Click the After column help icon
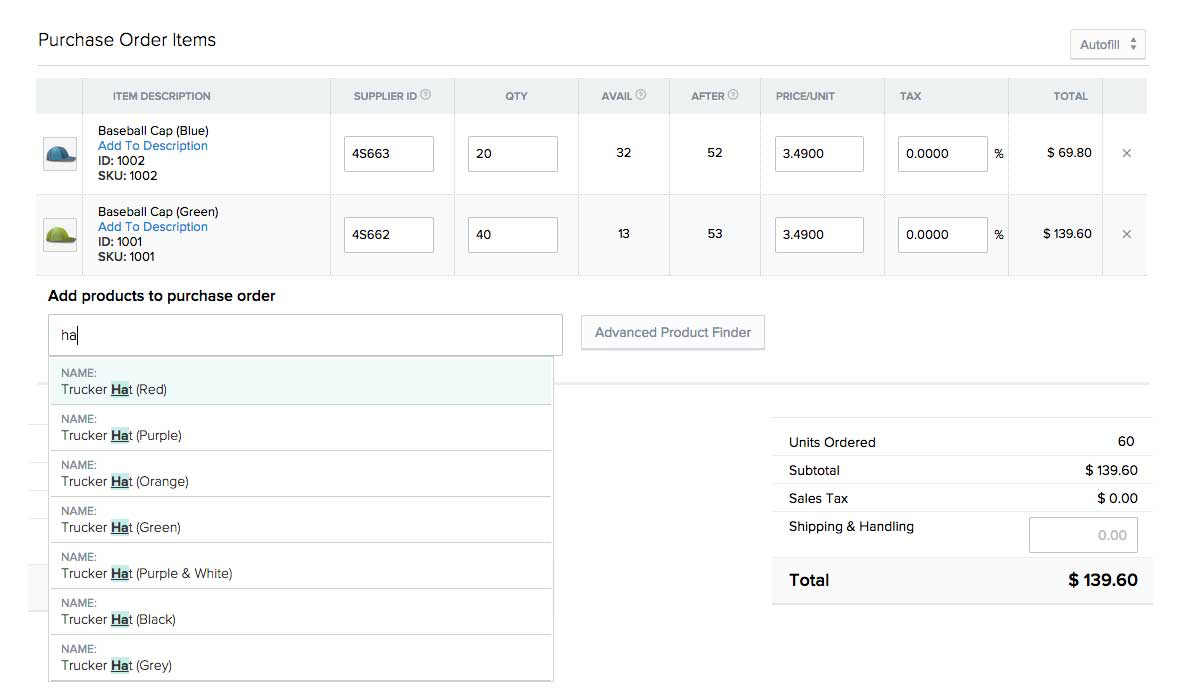 click(733, 95)
